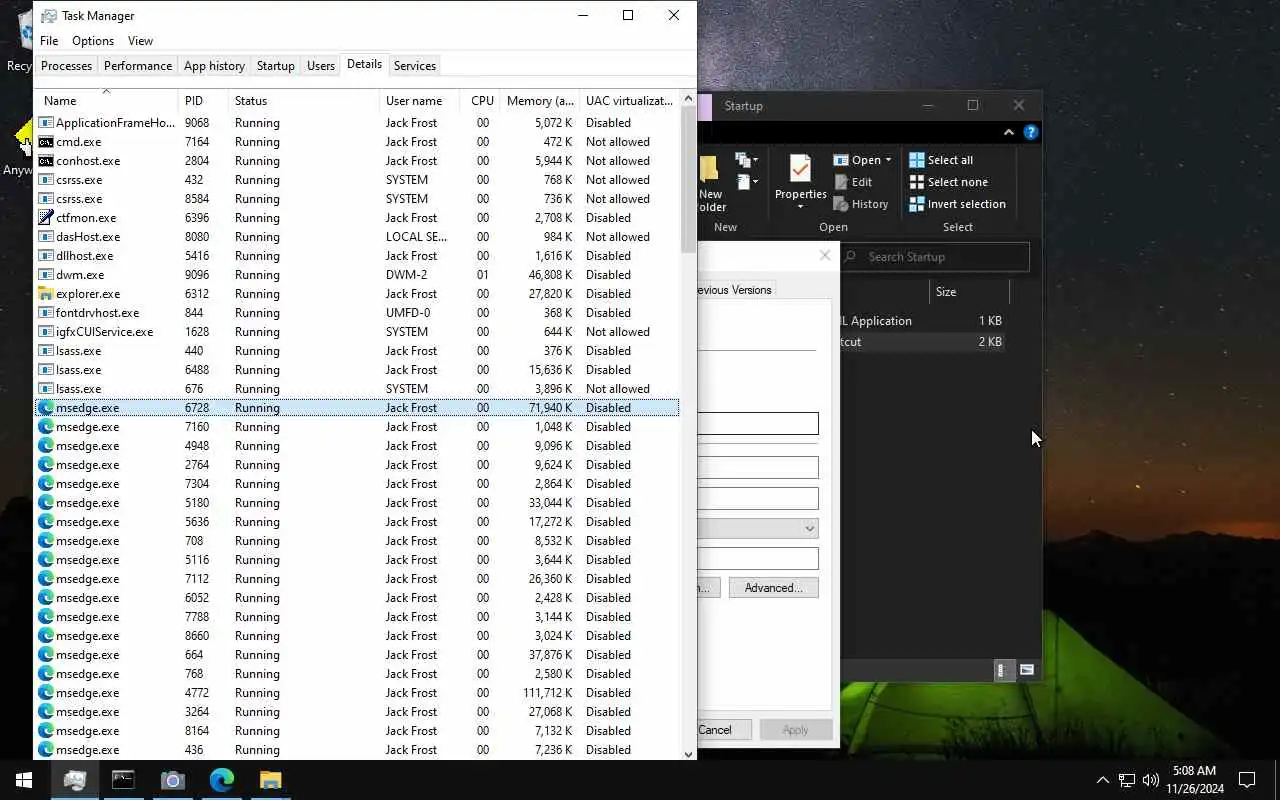The width and height of the screenshot is (1280, 800).
Task: Click the Search Startup field
Action: click(935, 257)
